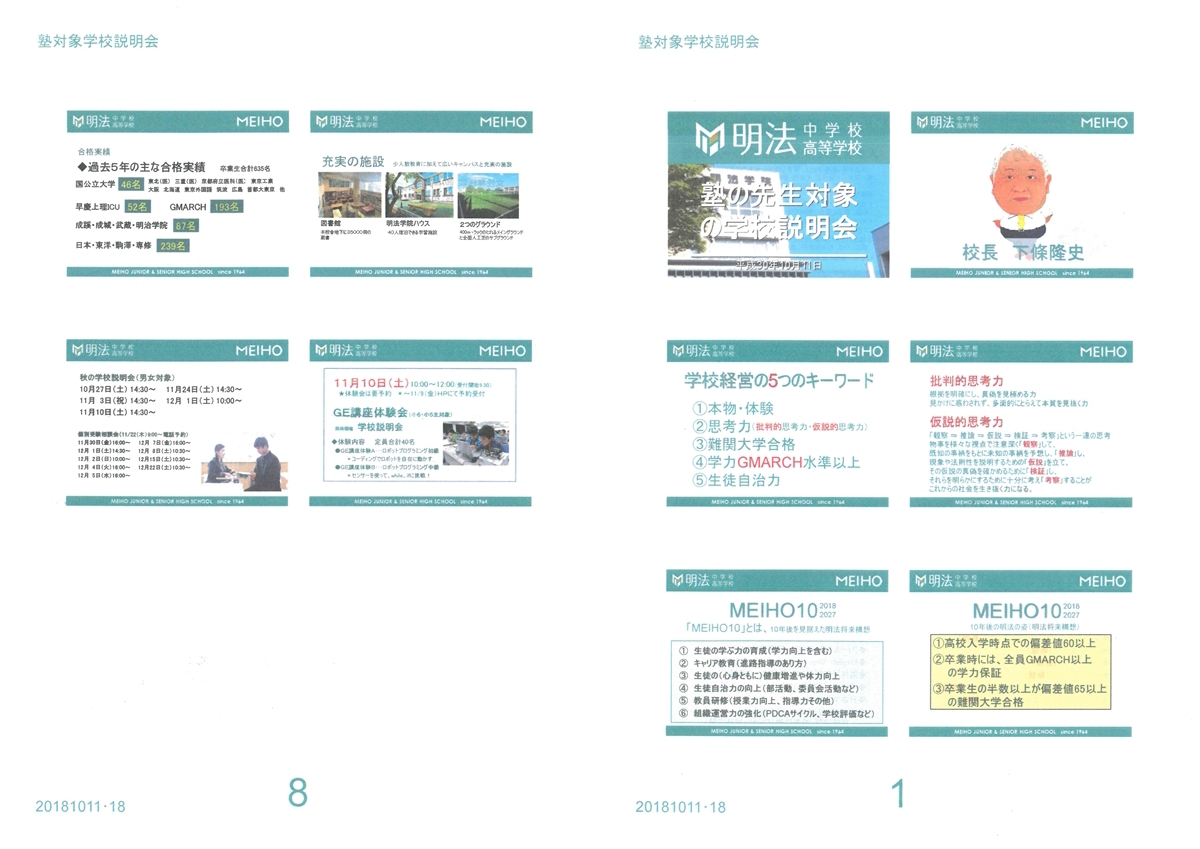Open the MEIHO10 slide with the yellow box
Viewport: 1200px width, 849px height.
point(1021,653)
